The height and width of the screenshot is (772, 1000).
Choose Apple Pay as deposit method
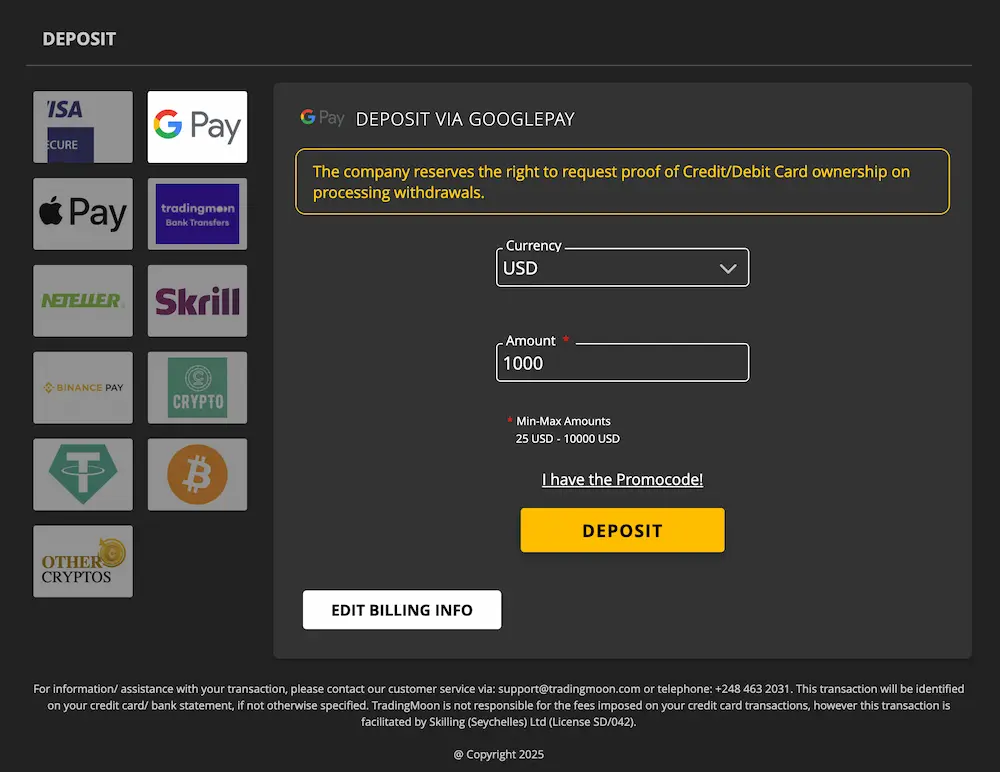(83, 214)
